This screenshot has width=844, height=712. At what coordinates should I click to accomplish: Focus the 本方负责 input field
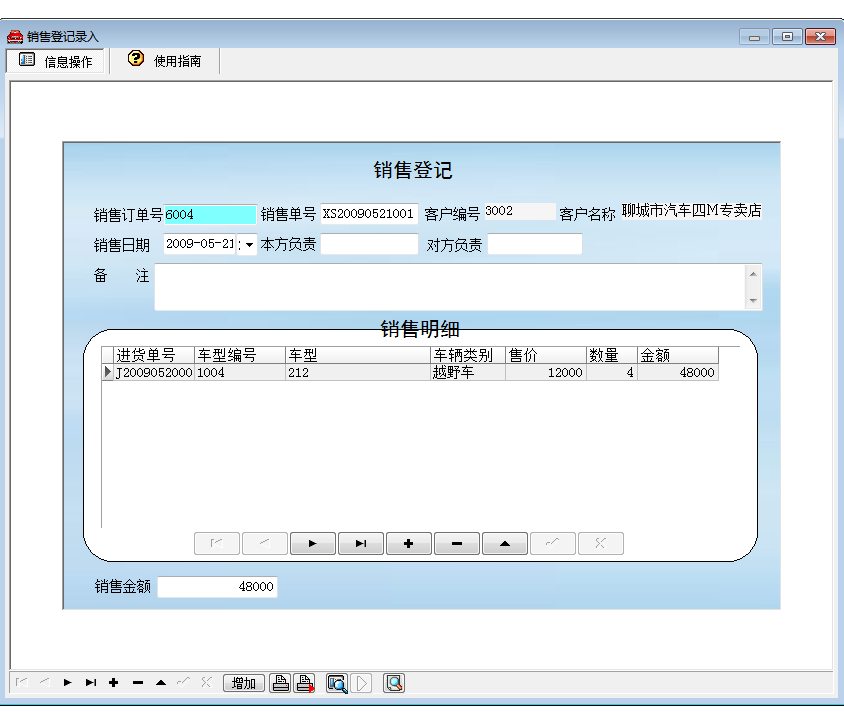pos(369,244)
